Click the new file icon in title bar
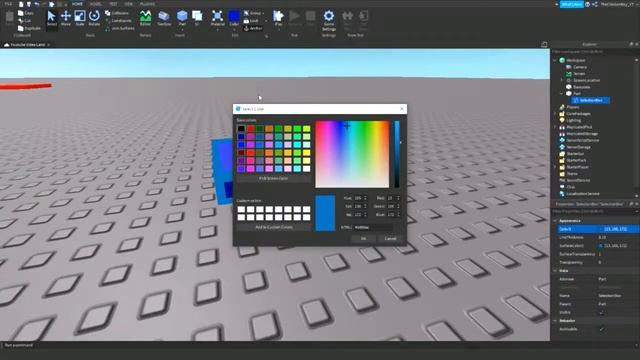Image resolution: width=640 pixels, height=360 pixels. [21, 4]
